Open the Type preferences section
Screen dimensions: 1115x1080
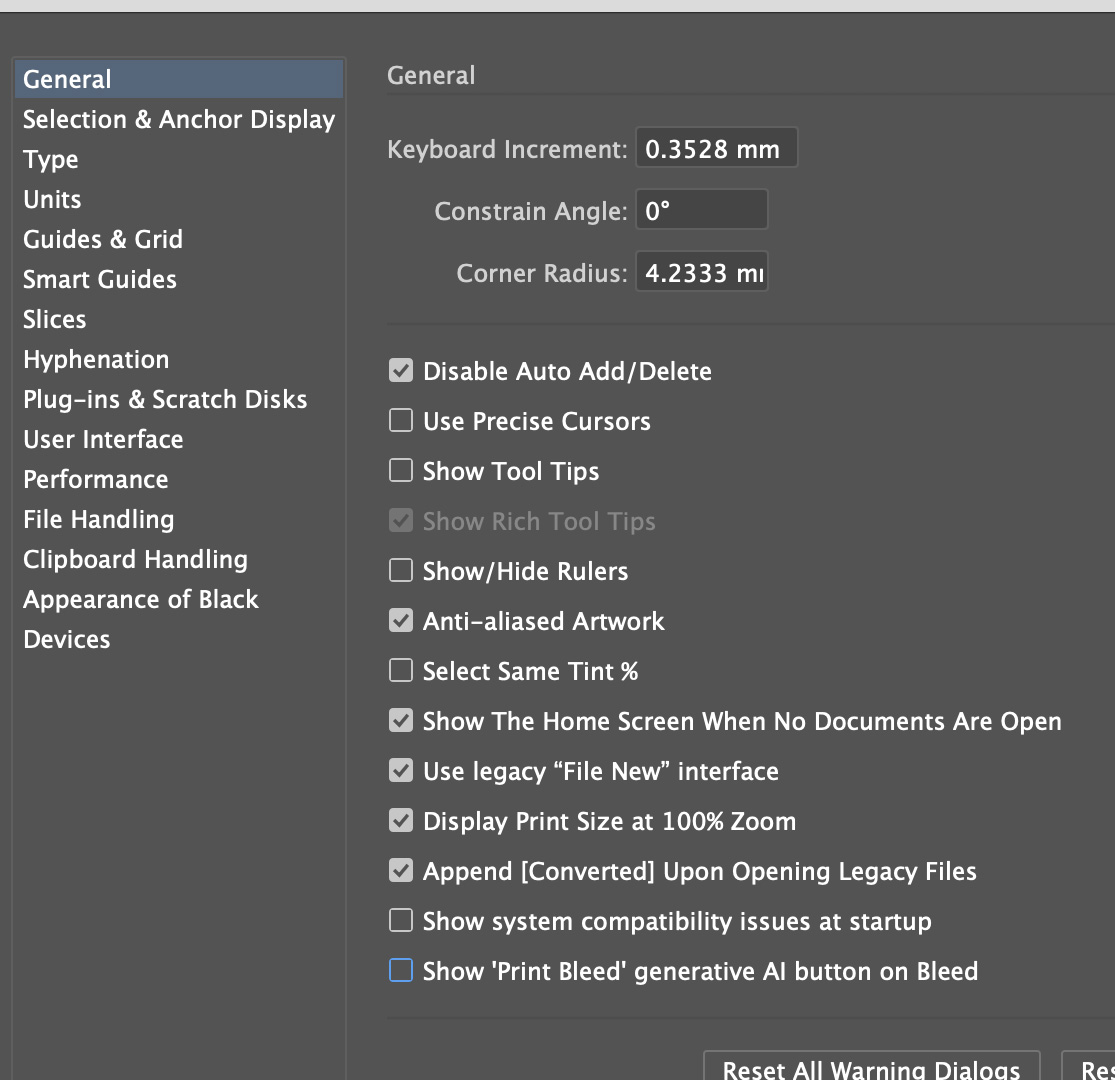click(50, 159)
